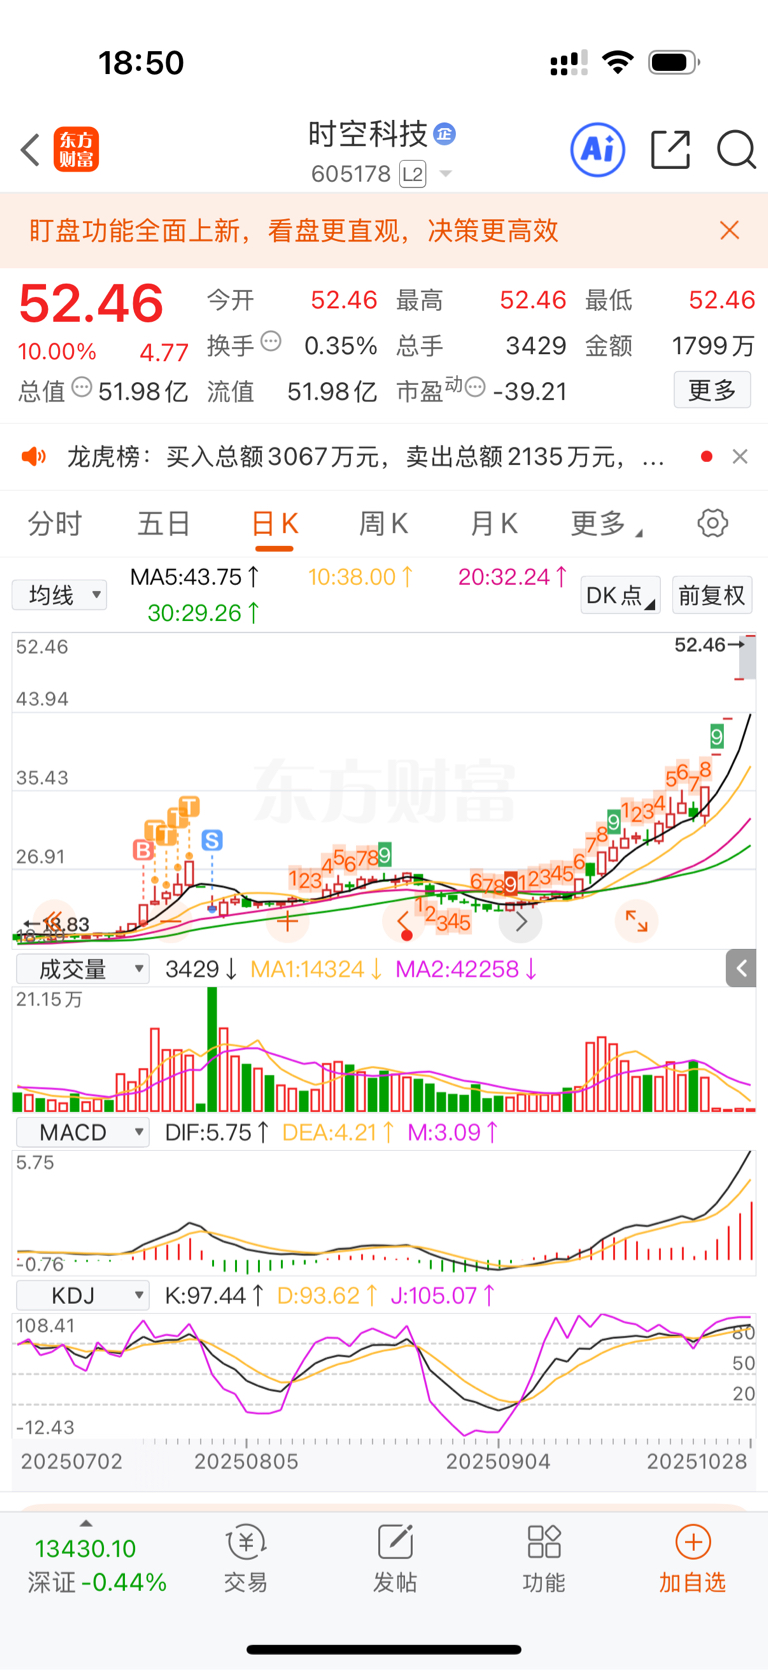This screenshot has width=768, height=1670.
Task: Tap 加自选 to add watchlist
Action: (x=692, y=1558)
